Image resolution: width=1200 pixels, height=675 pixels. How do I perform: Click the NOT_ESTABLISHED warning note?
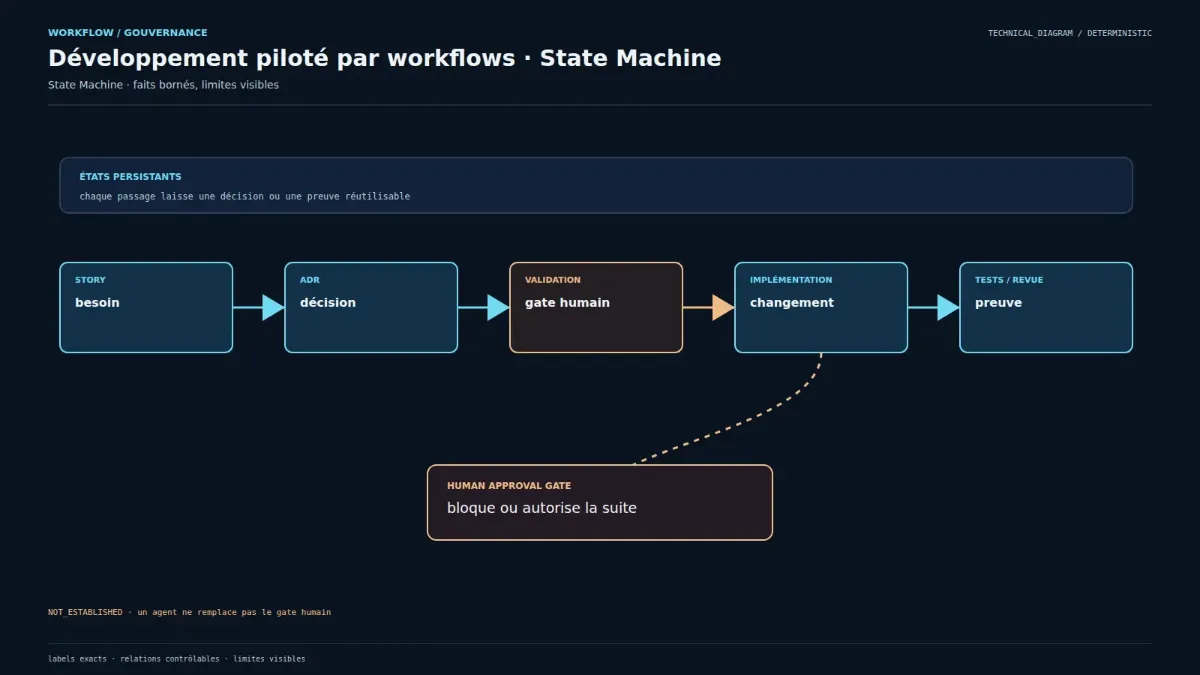[189, 612]
